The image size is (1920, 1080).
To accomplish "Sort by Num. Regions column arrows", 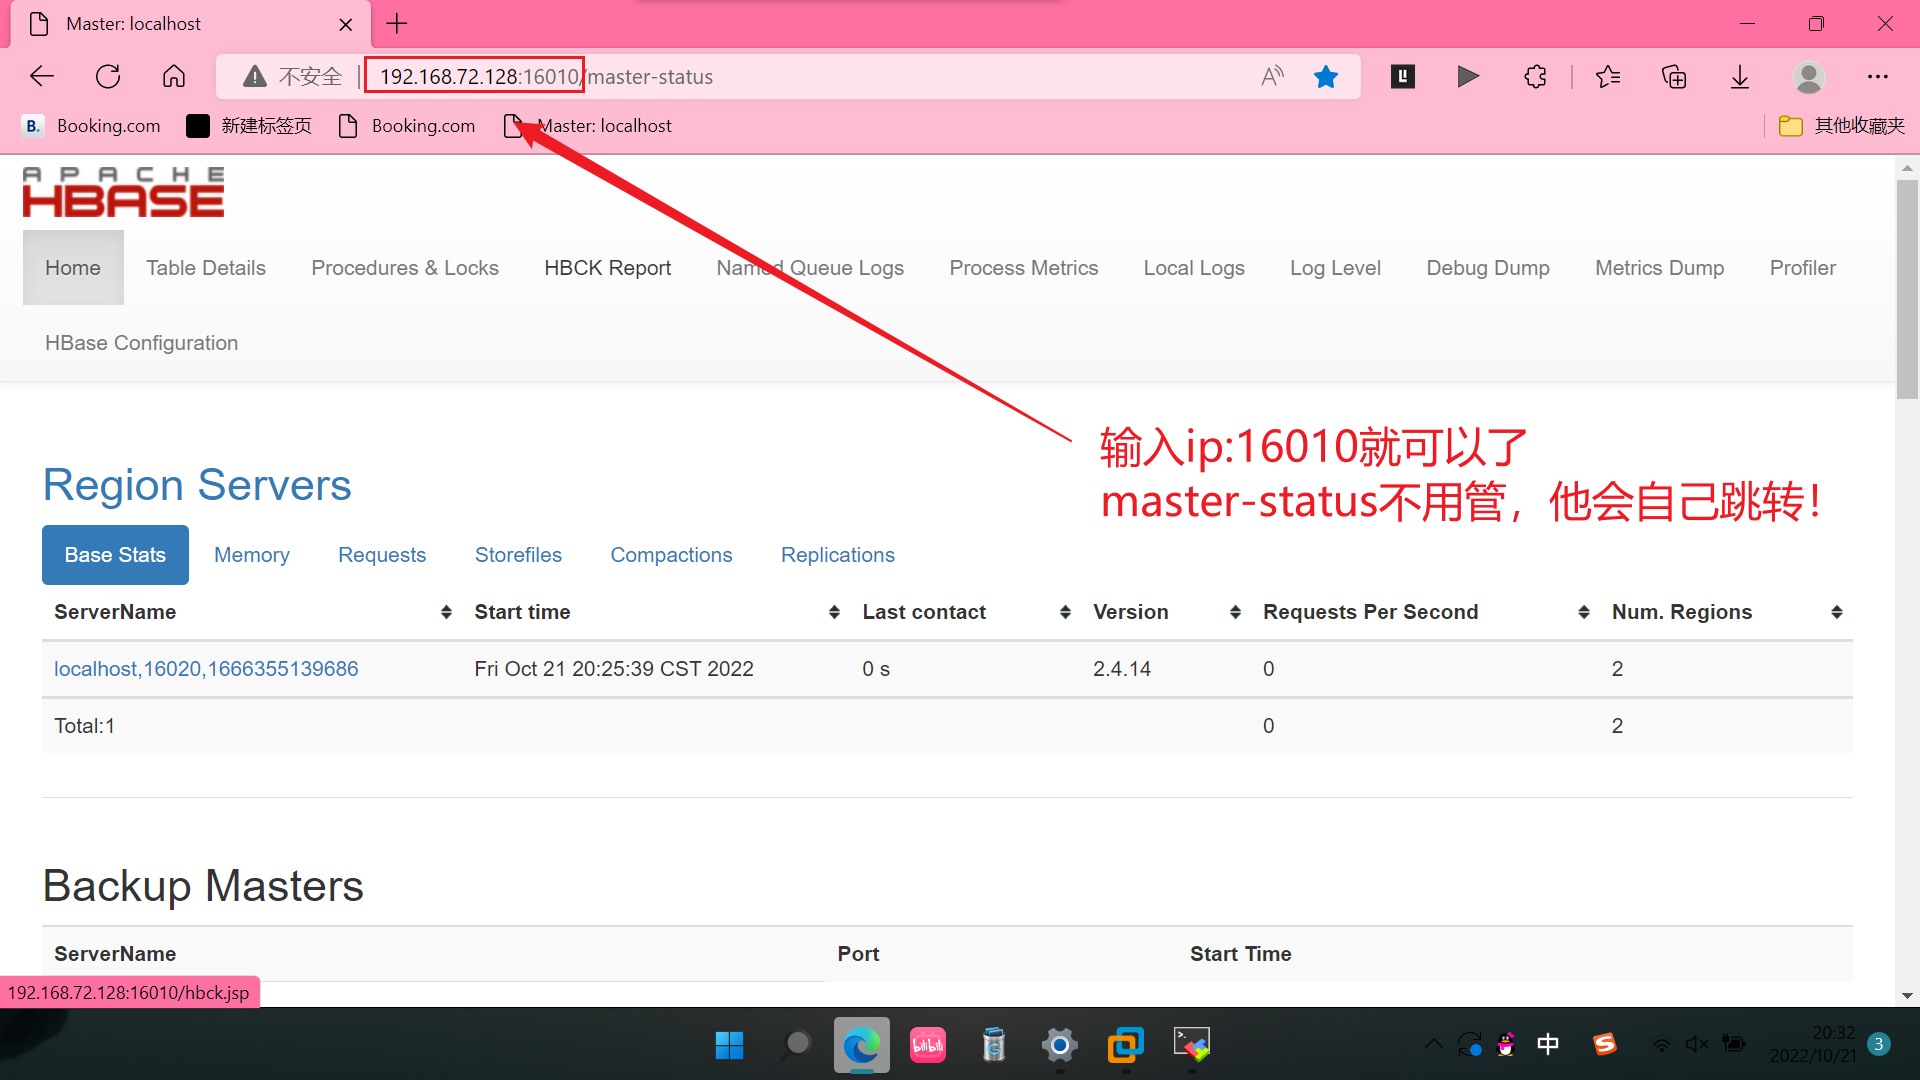I will point(1837,612).
